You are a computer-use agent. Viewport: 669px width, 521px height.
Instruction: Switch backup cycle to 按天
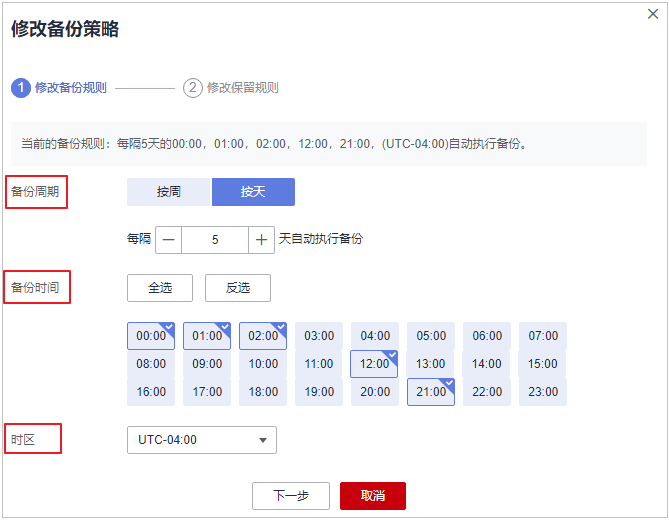click(x=253, y=192)
